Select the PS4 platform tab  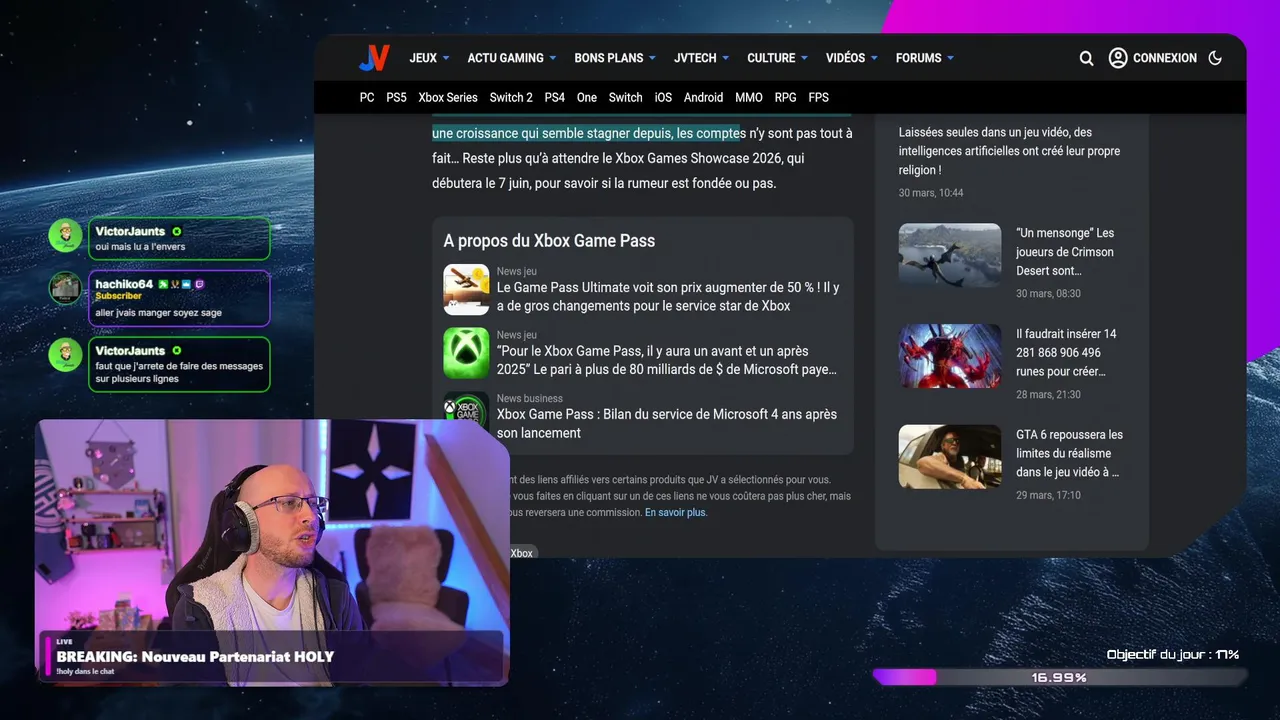tap(555, 97)
